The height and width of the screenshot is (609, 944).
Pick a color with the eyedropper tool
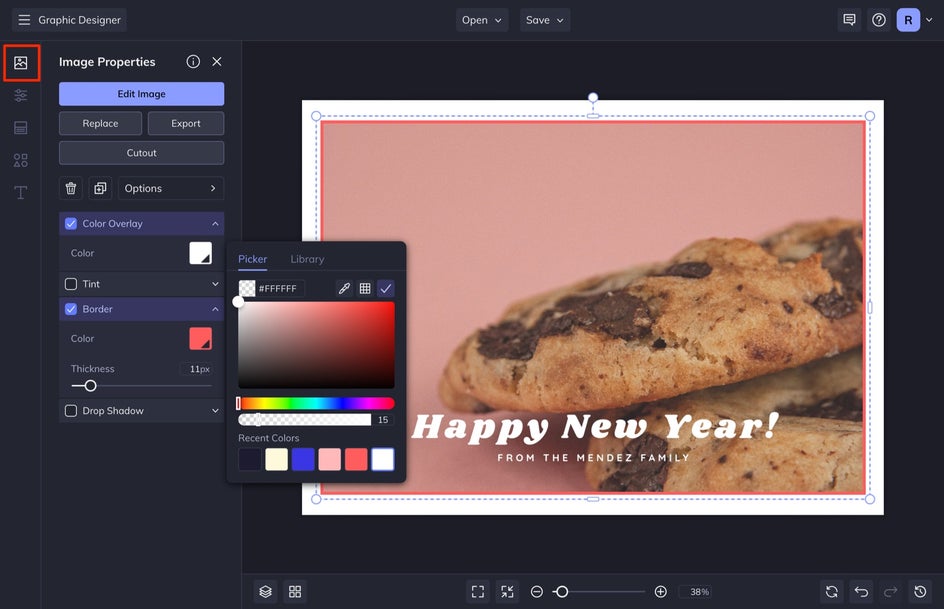click(x=344, y=288)
